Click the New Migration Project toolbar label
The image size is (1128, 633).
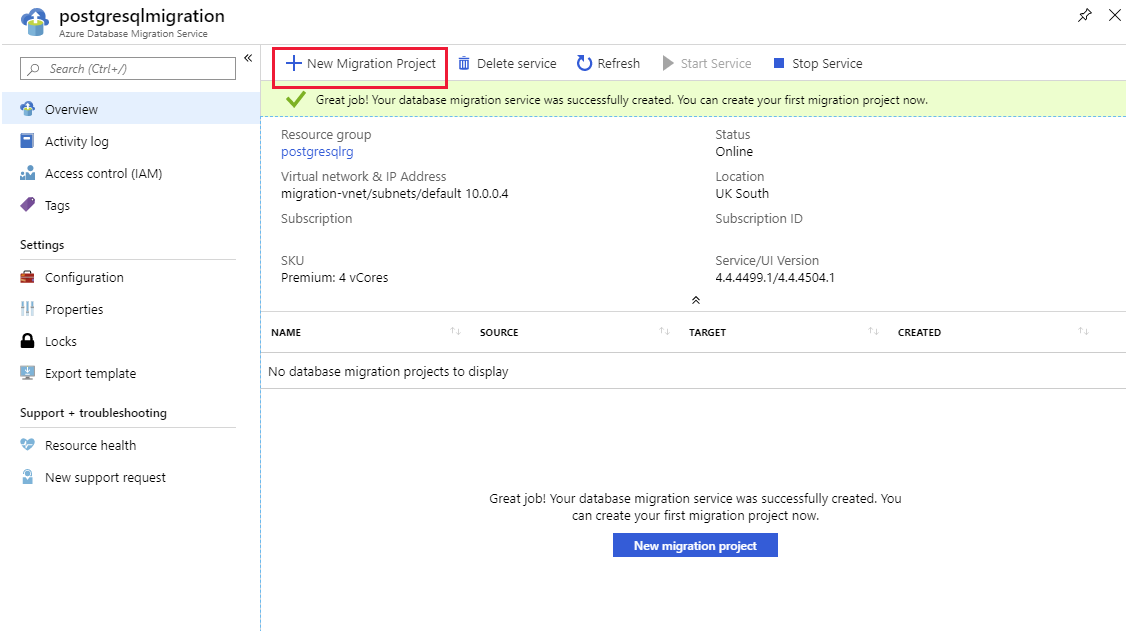(x=371, y=63)
